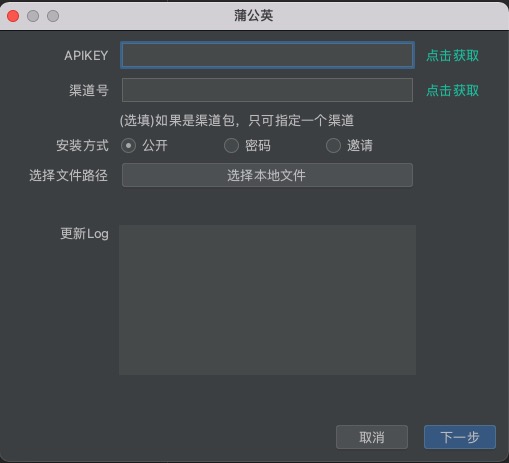Click the 蒲公英 window title
This screenshot has width=509, height=463.
click(254, 16)
